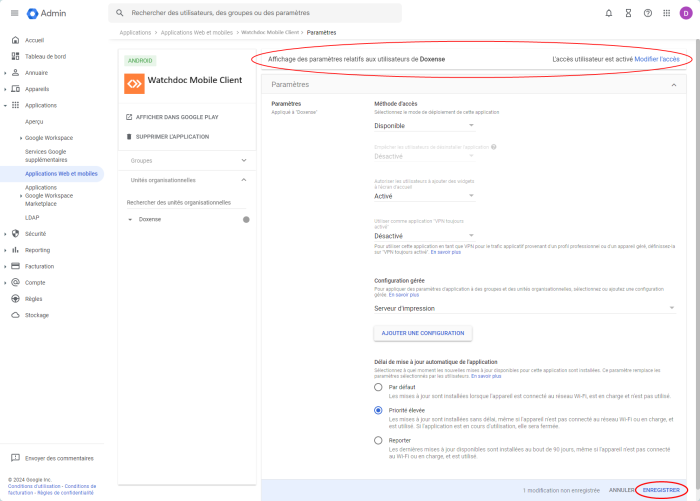Open the notifications bell icon
This screenshot has height=501, width=700.
click(609, 13)
